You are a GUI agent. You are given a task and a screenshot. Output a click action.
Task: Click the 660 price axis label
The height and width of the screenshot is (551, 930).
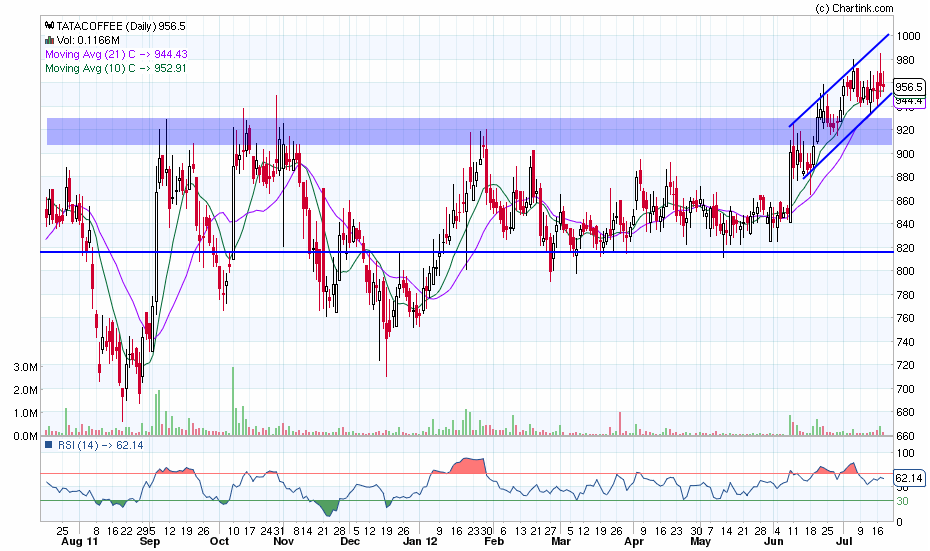(905, 436)
